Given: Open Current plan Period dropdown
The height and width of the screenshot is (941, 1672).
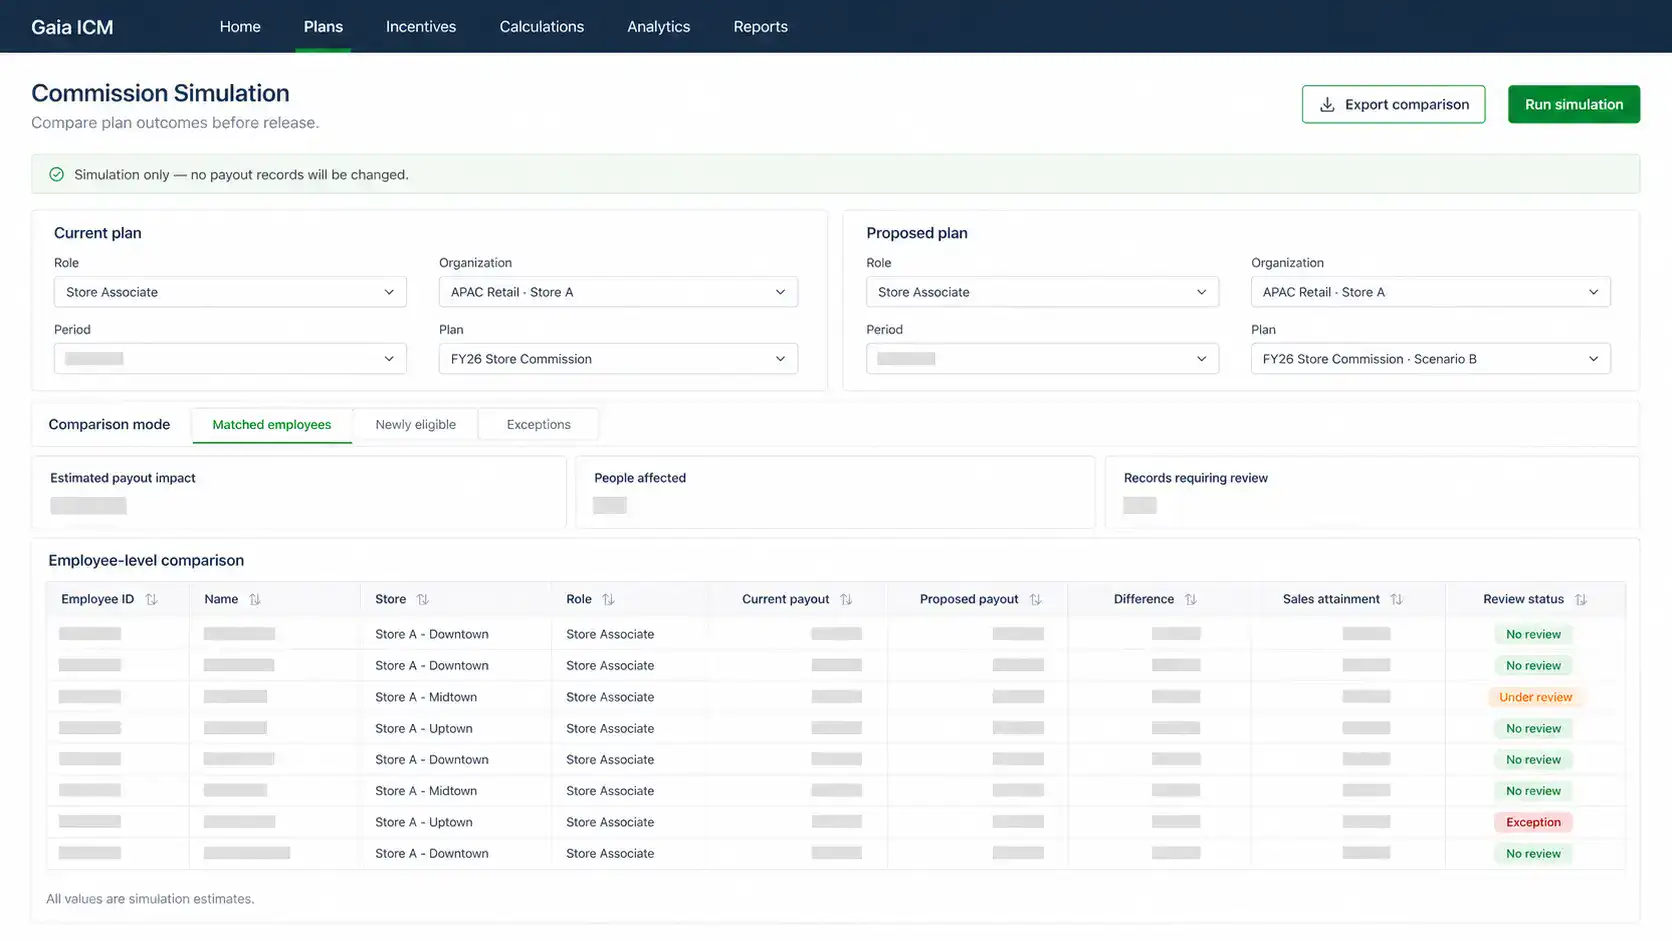Looking at the screenshot, I should pyautogui.click(x=230, y=359).
